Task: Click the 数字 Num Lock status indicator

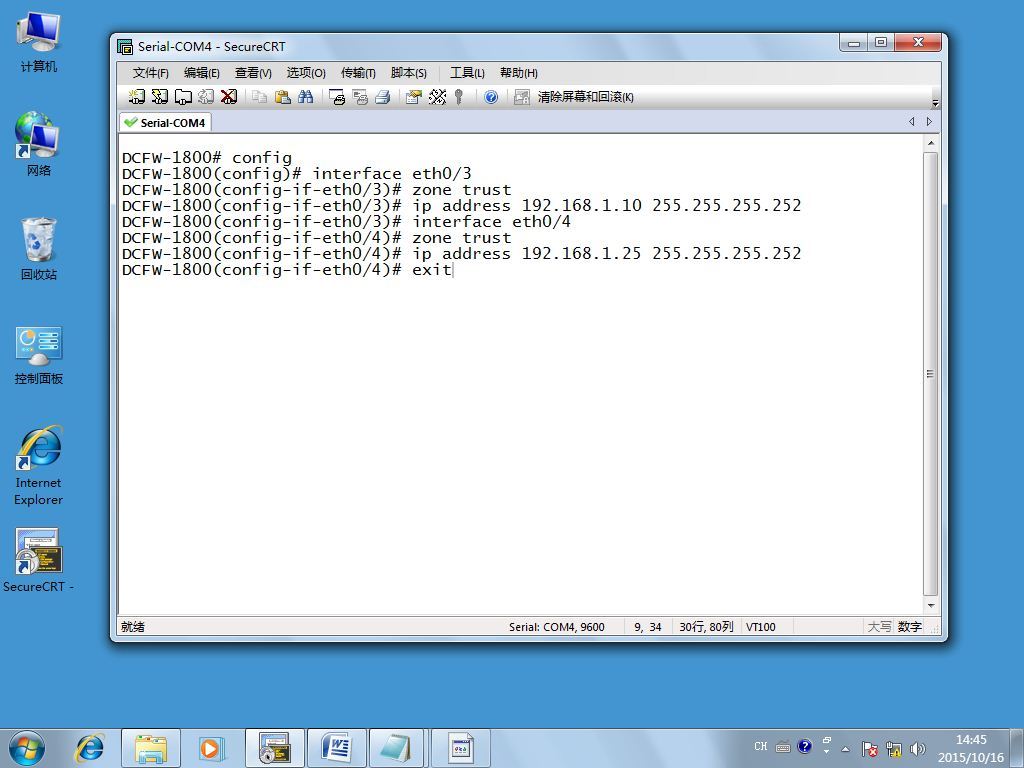Action: click(x=909, y=627)
